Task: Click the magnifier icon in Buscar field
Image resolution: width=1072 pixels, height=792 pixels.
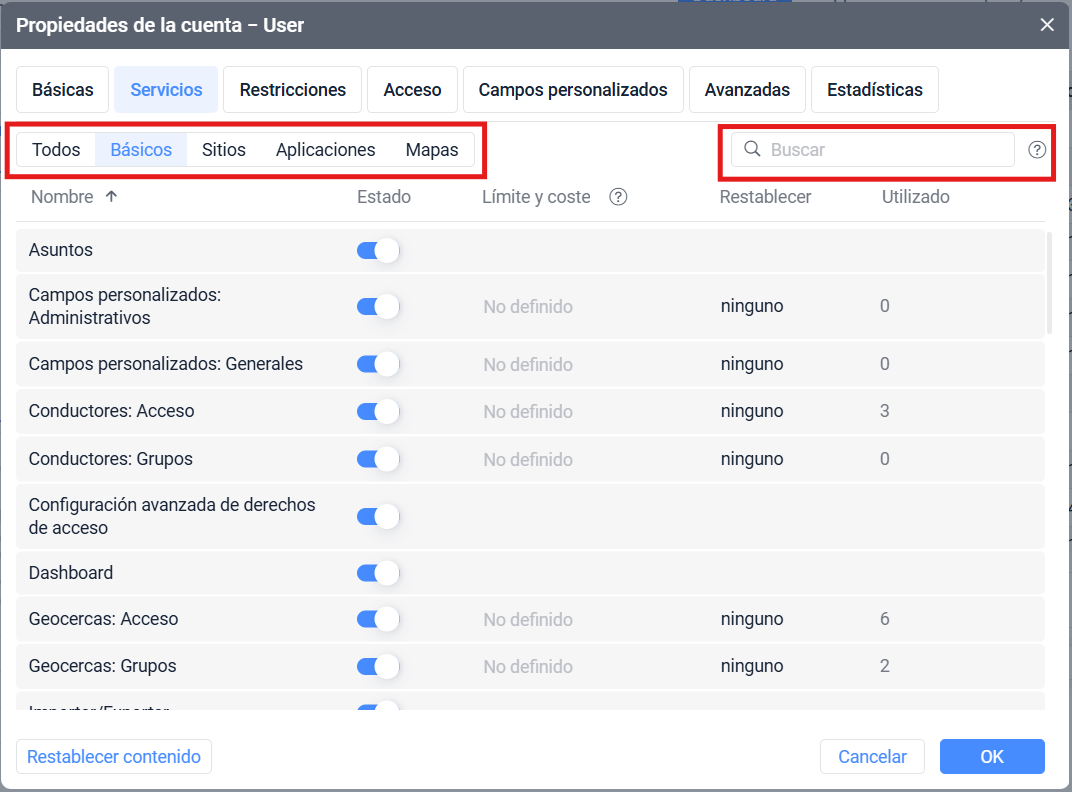Action: 752,150
